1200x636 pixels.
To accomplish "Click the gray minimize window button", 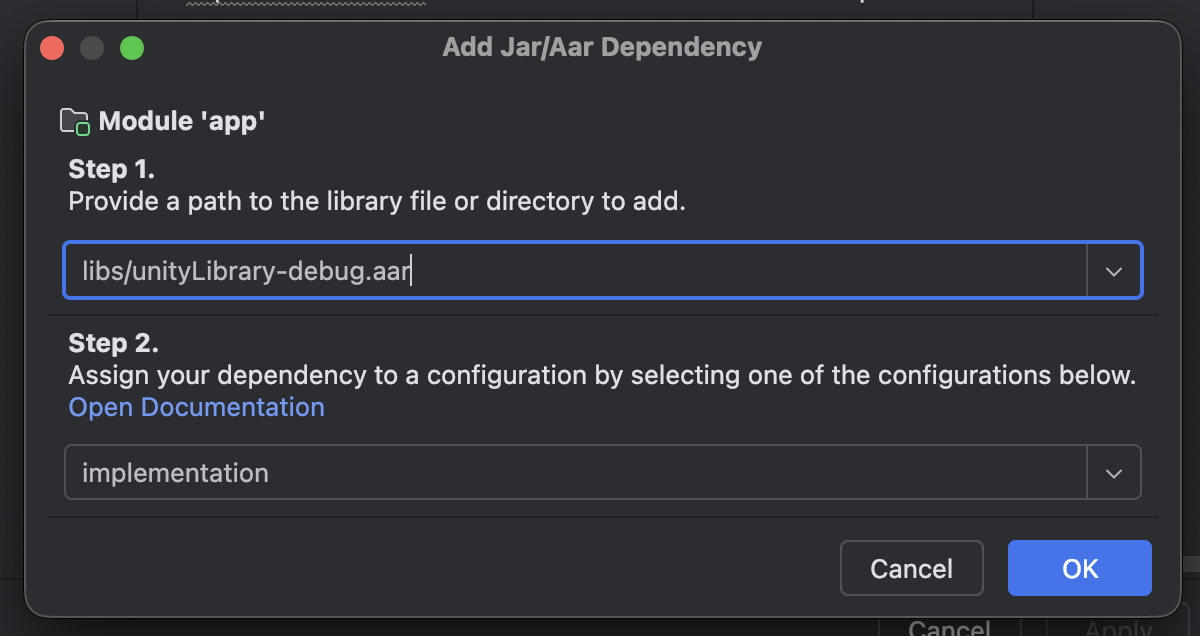I will (x=92, y=48).
